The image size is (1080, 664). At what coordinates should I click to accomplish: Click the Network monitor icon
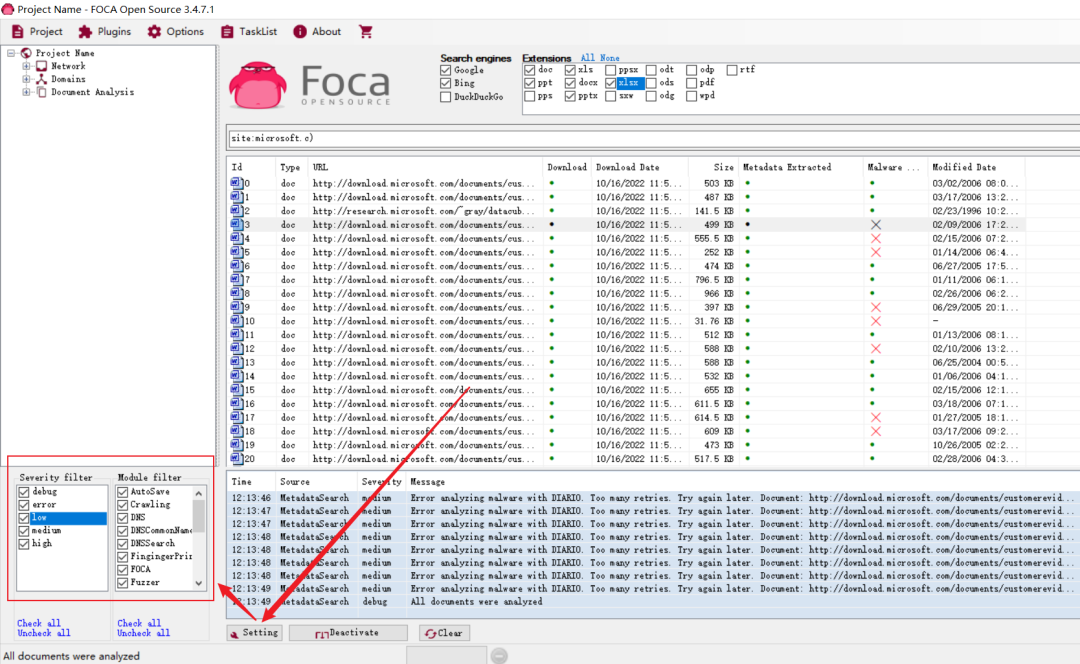(41, 66)
